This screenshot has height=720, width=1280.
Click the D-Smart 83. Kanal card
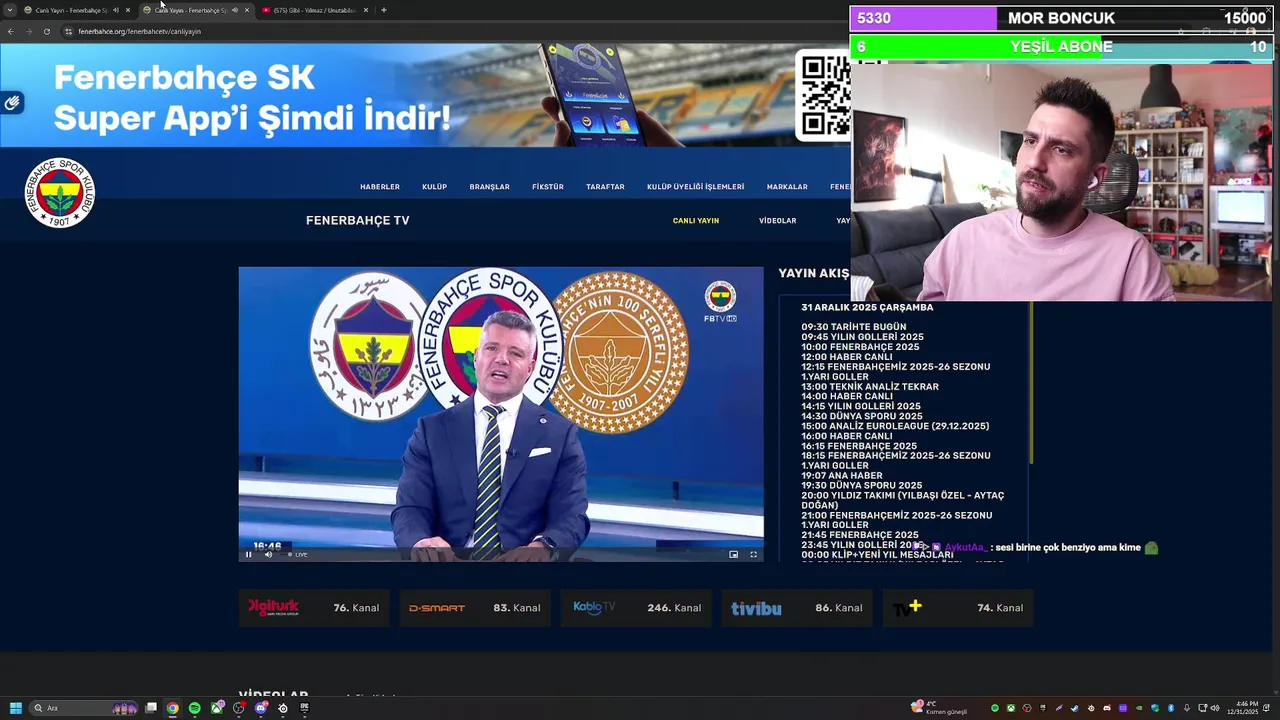[475, 608]
